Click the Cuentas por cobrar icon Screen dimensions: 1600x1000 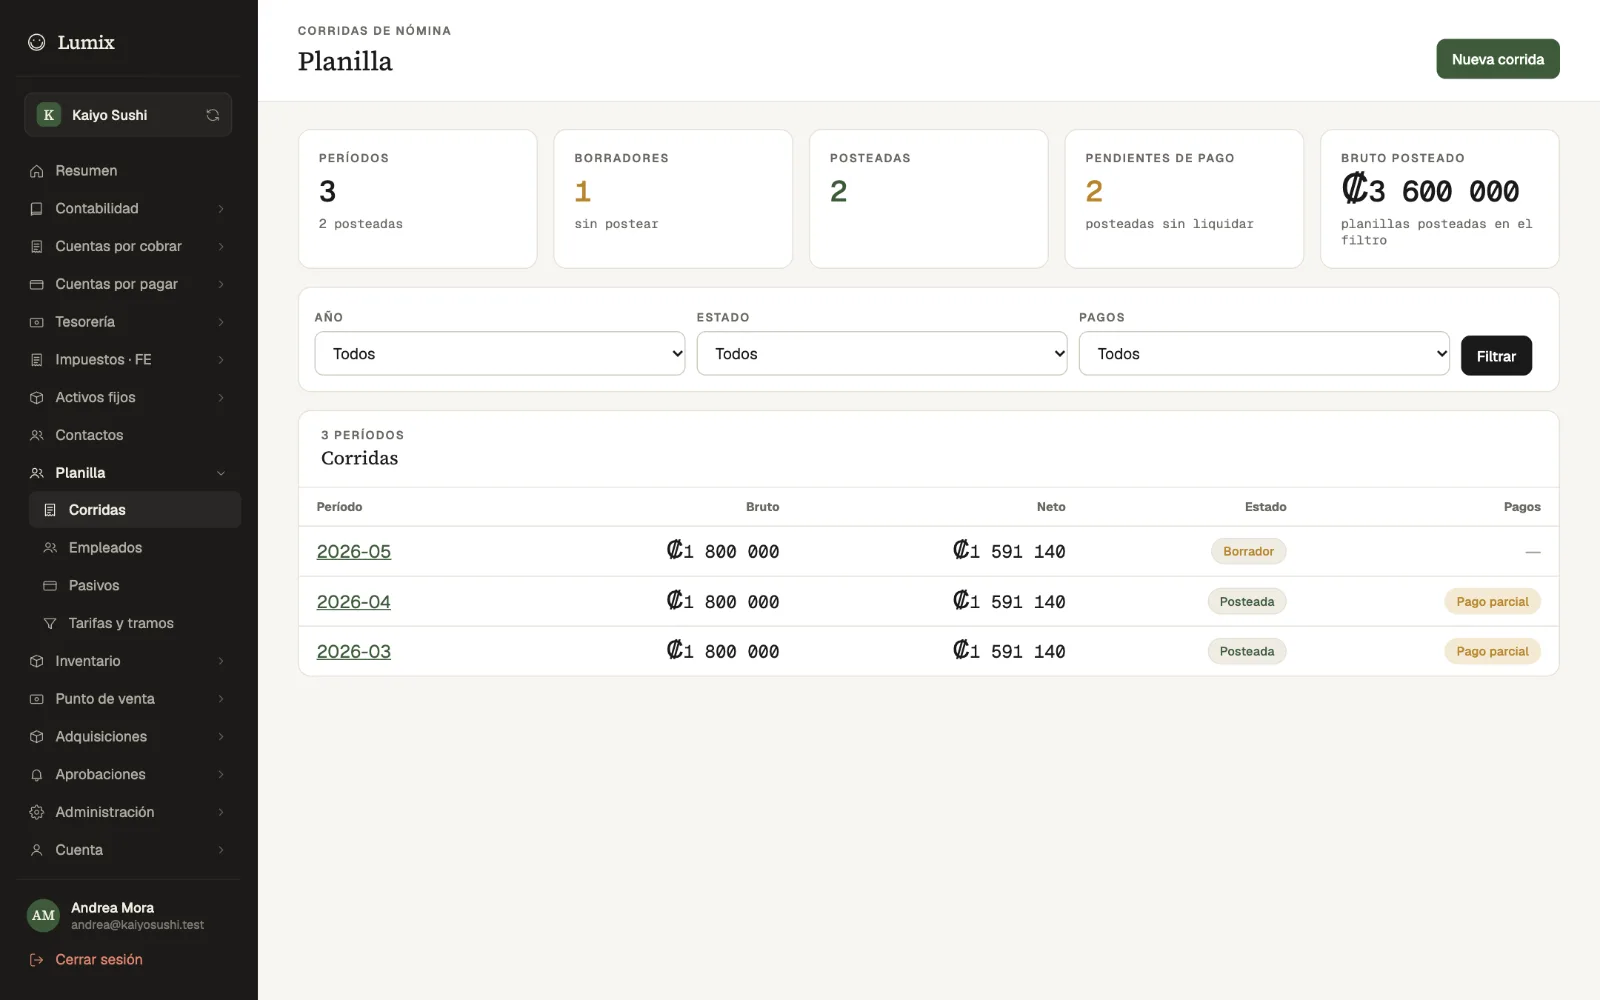pos(37,247)
